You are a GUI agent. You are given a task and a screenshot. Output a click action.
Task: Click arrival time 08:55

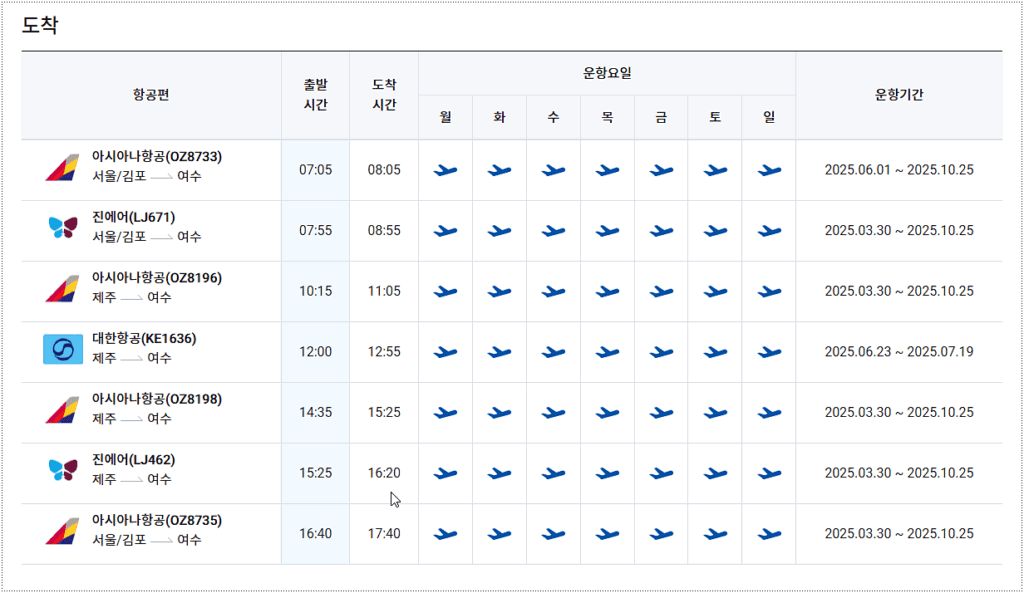click(x=384, y=231)
